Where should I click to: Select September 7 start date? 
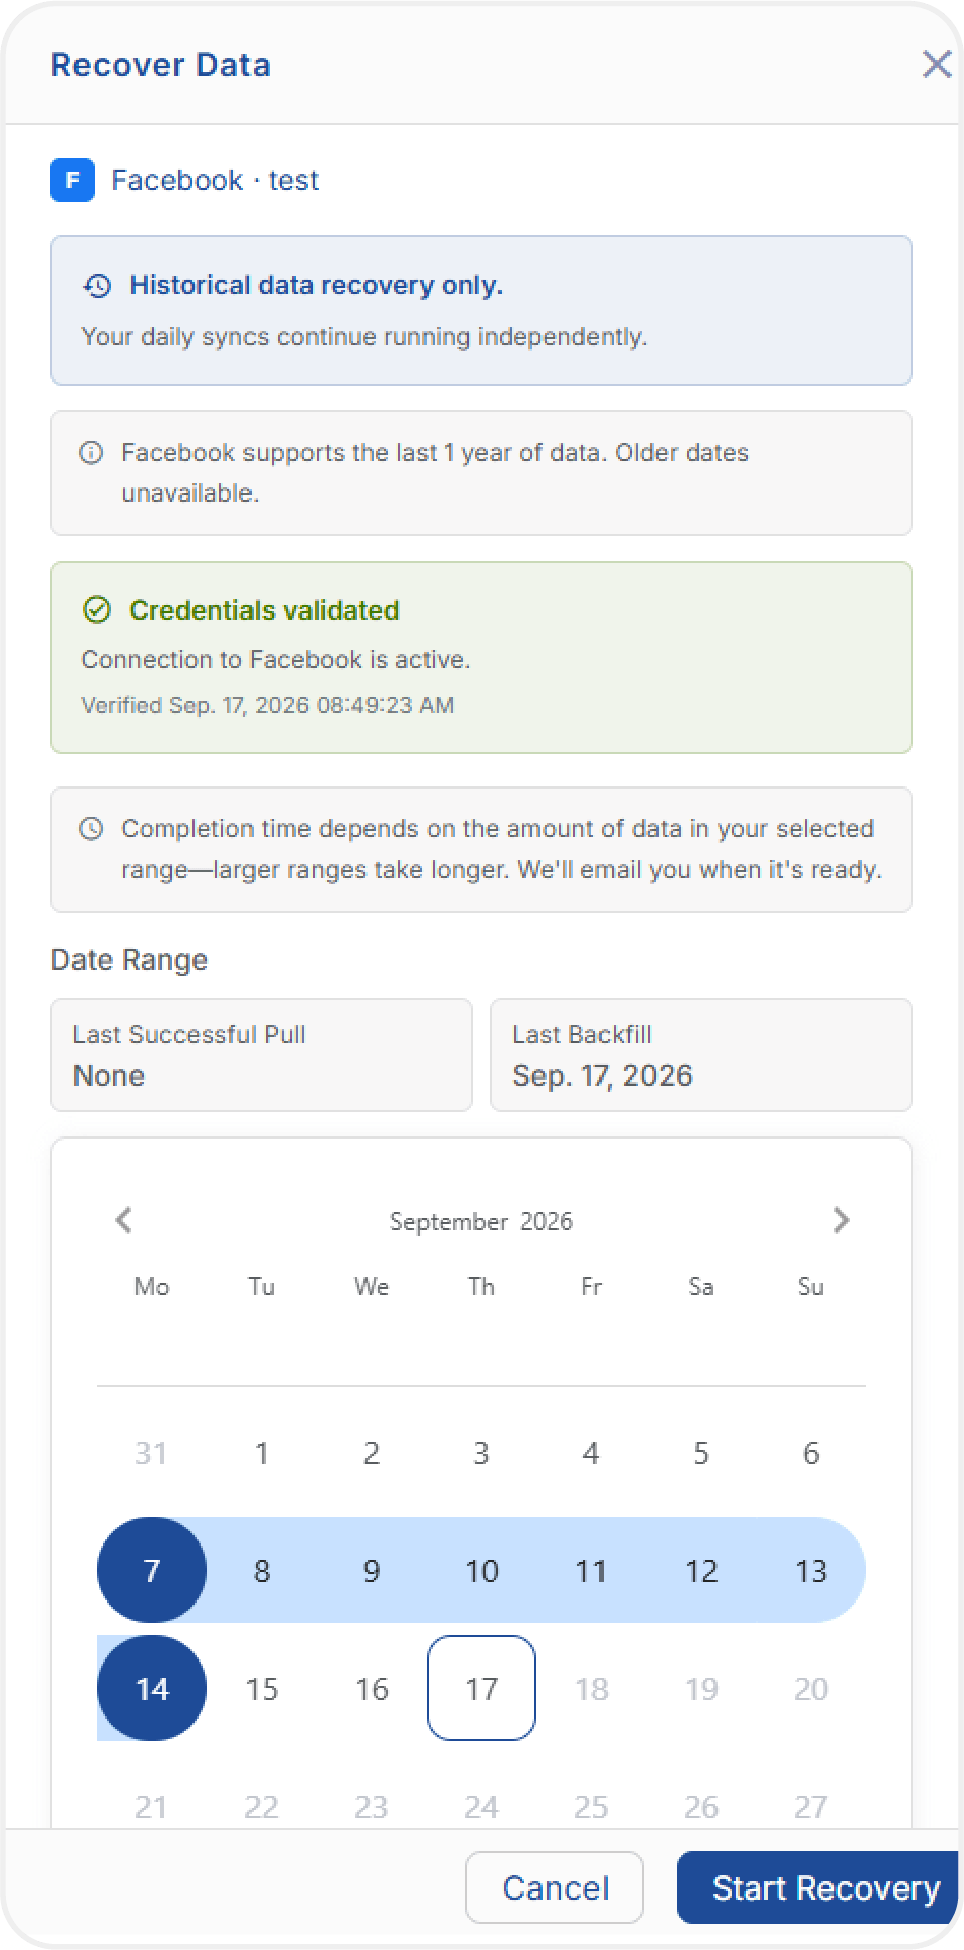(152, 1570)
